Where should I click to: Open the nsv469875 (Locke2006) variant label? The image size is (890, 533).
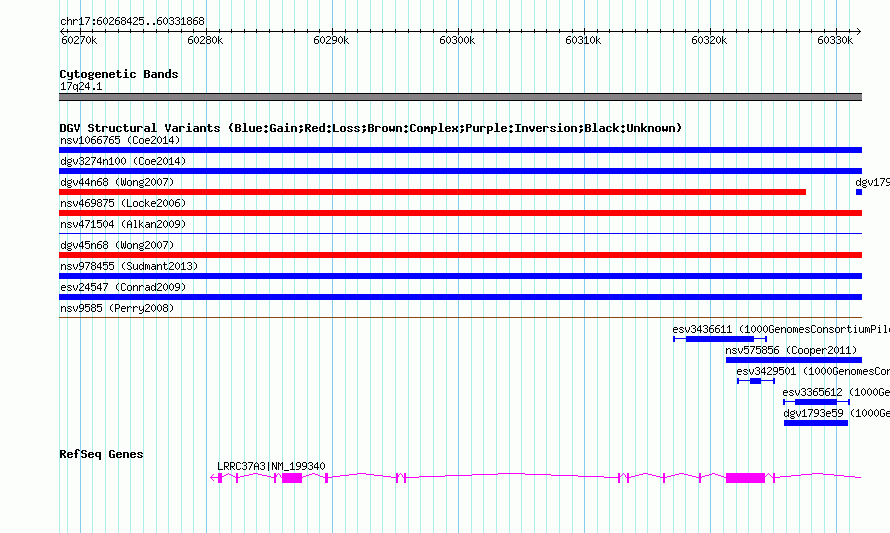[123, 203]
